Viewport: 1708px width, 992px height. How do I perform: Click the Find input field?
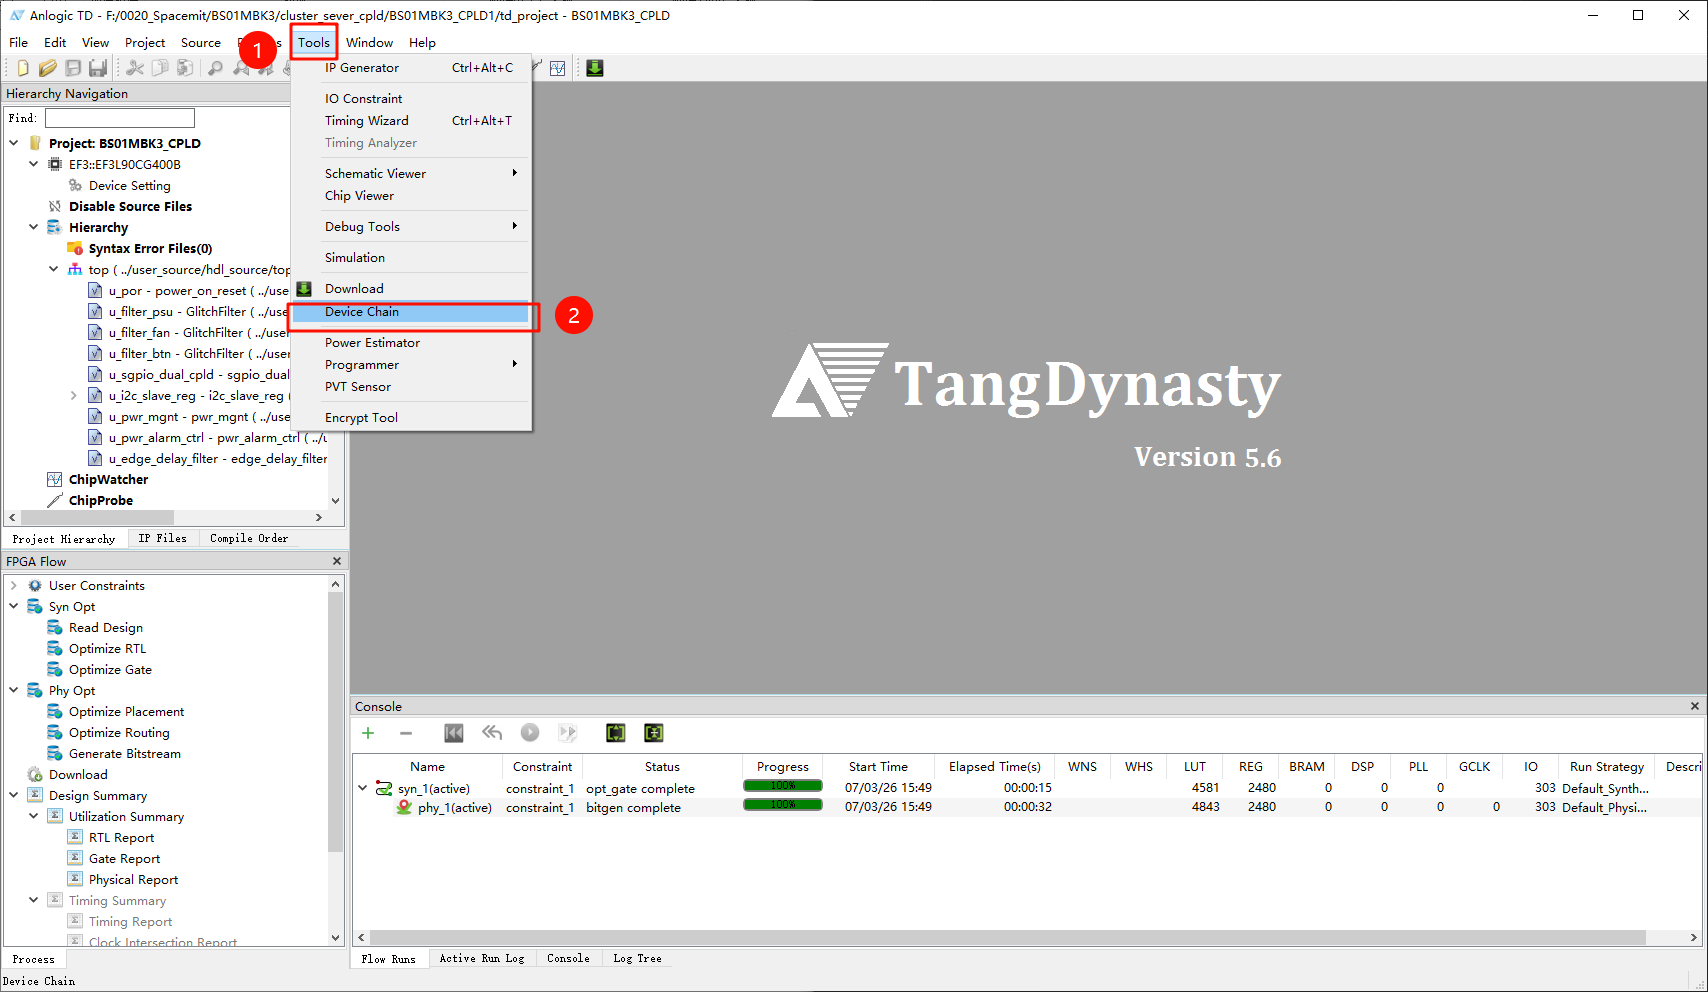tap(120, 118)
